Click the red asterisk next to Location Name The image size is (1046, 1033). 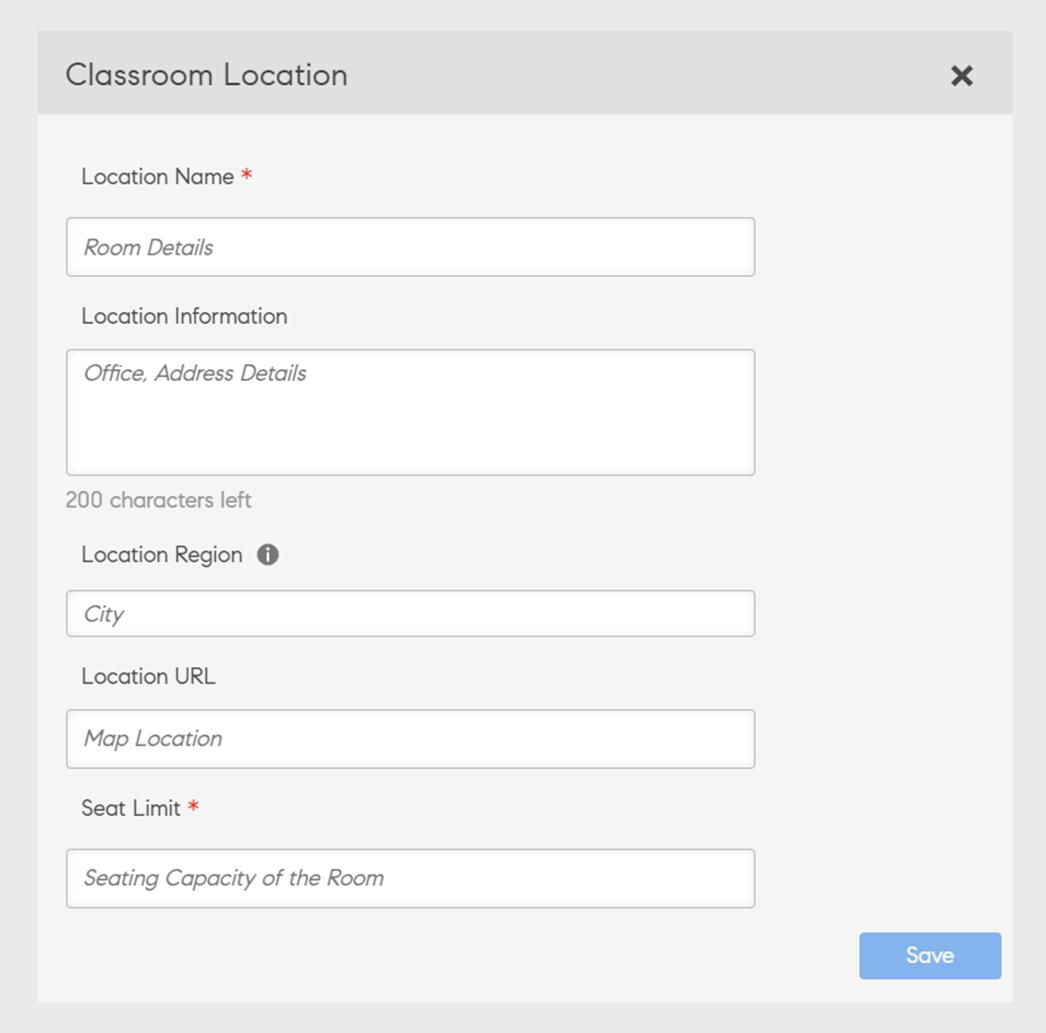pos(245,175)
